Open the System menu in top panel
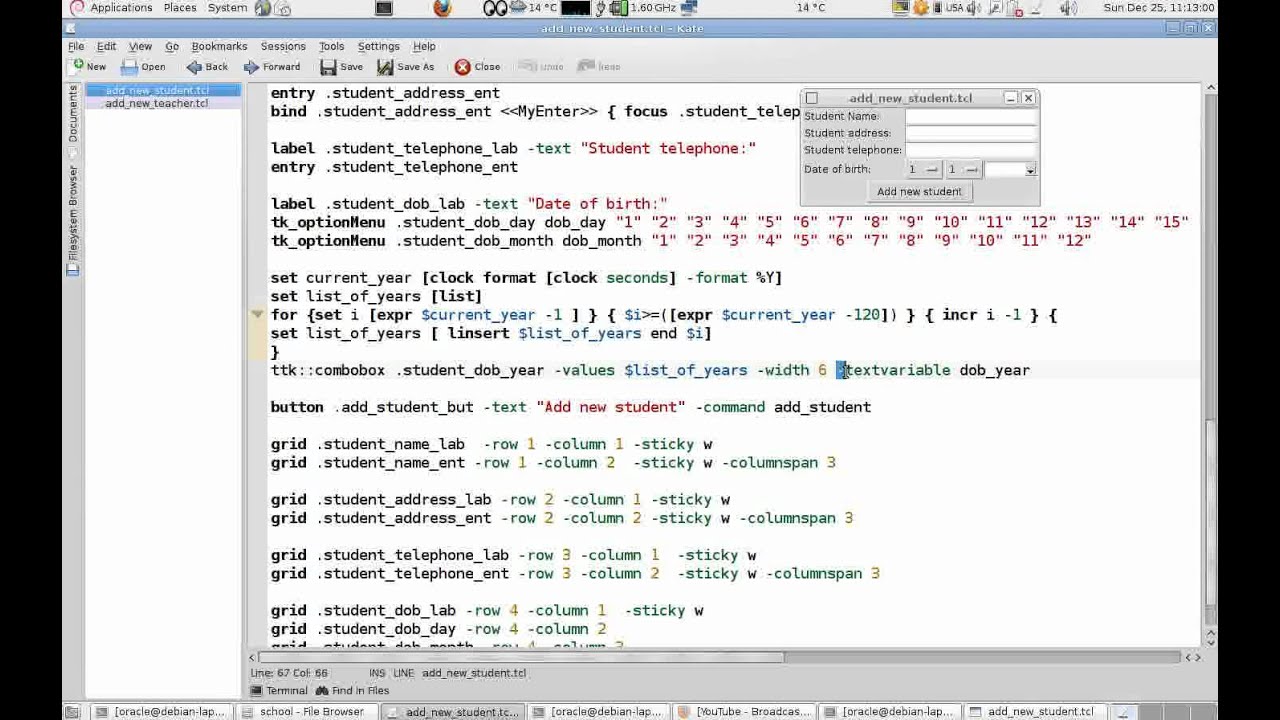The image size is (1280, 720). 227,8
